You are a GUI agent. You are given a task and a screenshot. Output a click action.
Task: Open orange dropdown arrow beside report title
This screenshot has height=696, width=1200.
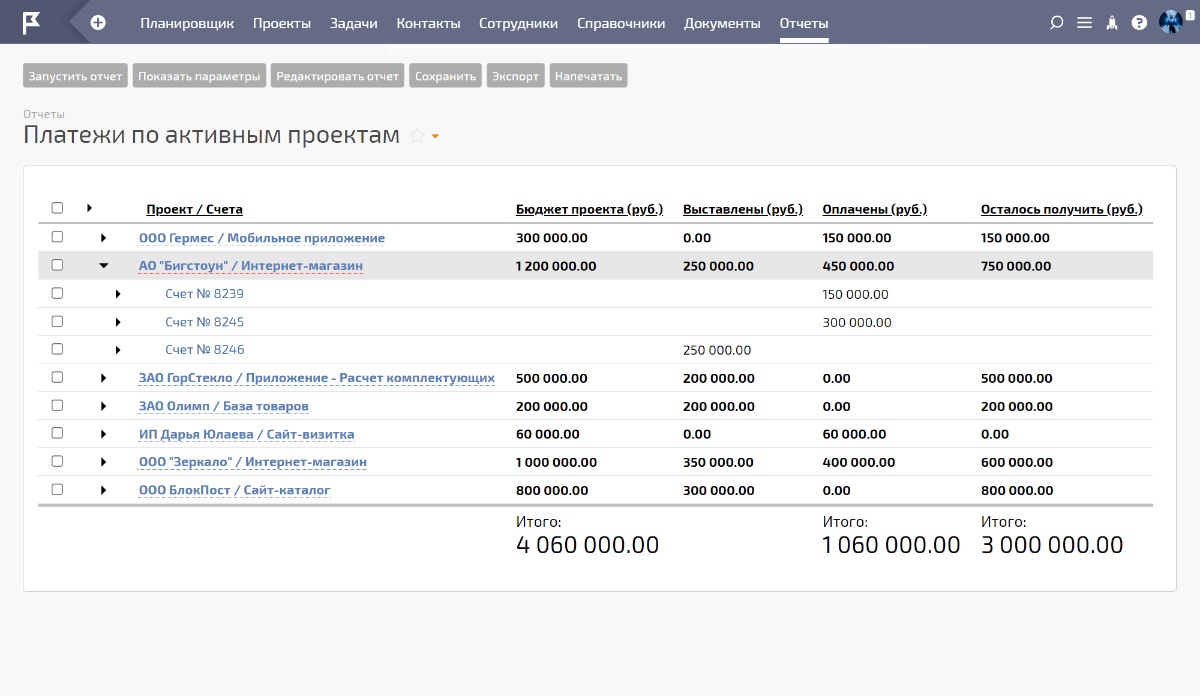point(436,137)
